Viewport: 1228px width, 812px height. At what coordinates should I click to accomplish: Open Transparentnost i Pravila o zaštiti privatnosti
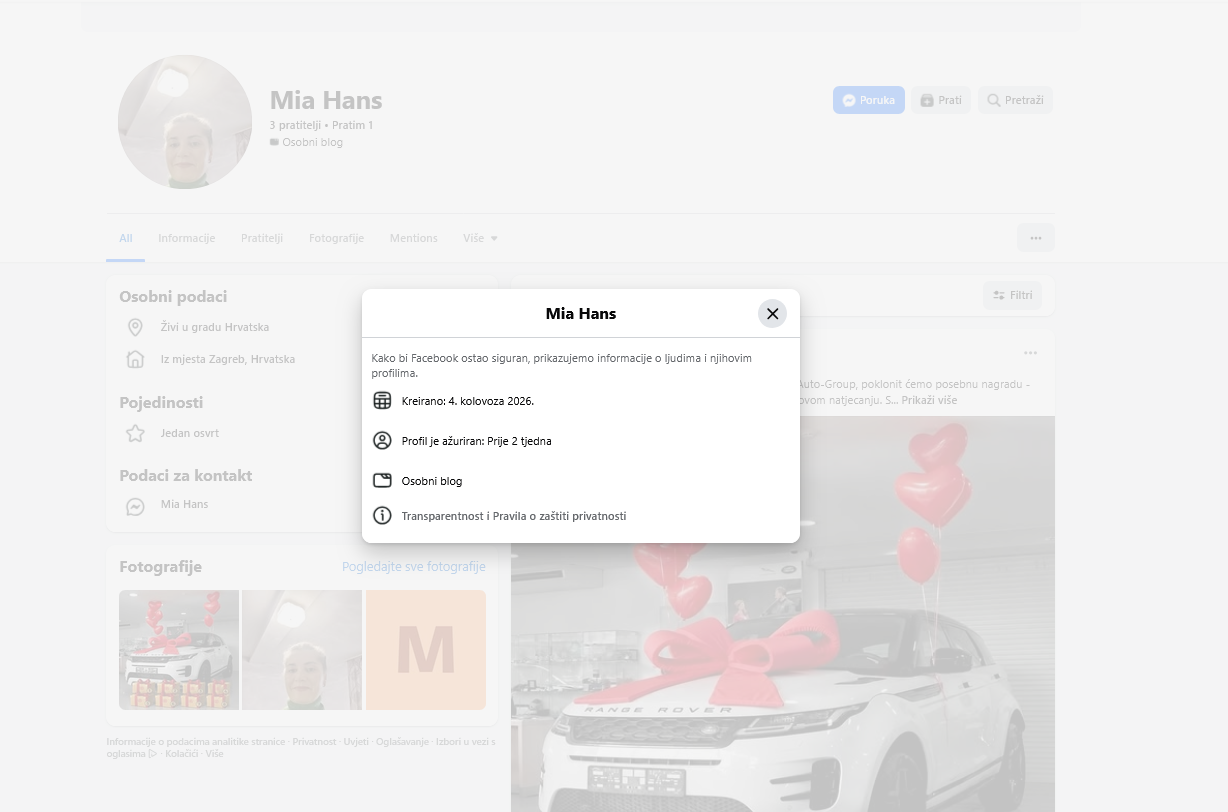(x=513, y=516)
